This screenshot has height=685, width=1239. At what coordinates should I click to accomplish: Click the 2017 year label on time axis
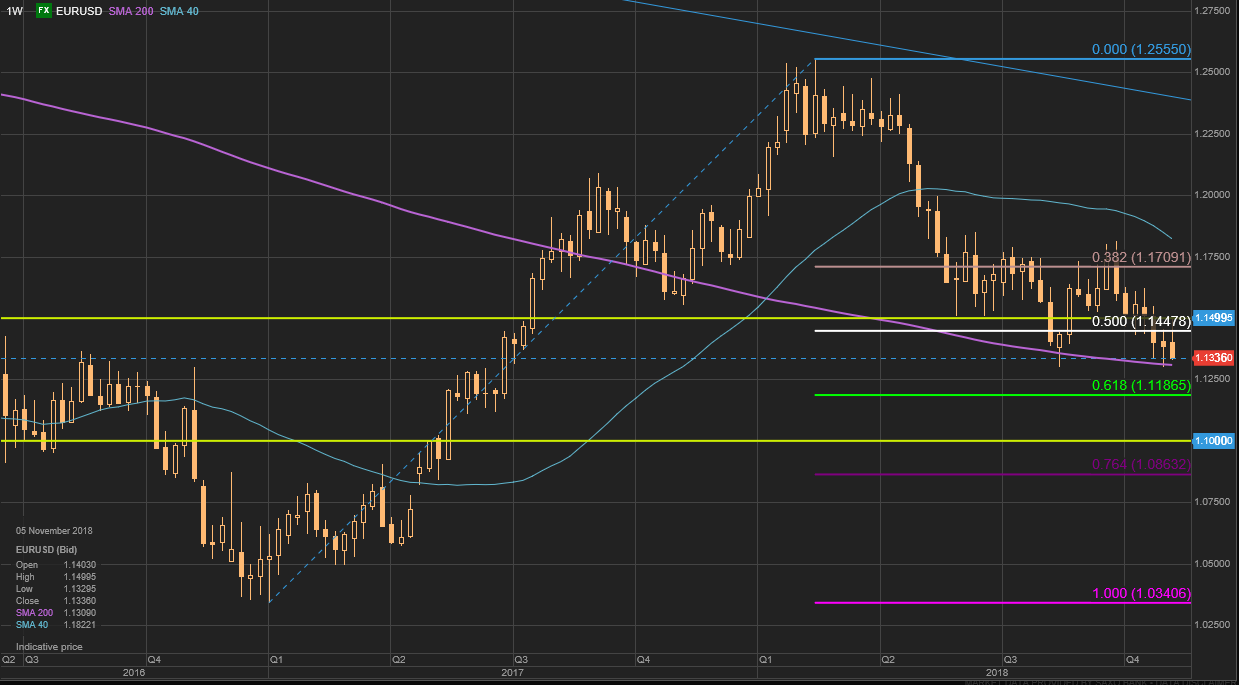(x=512, y=673)
